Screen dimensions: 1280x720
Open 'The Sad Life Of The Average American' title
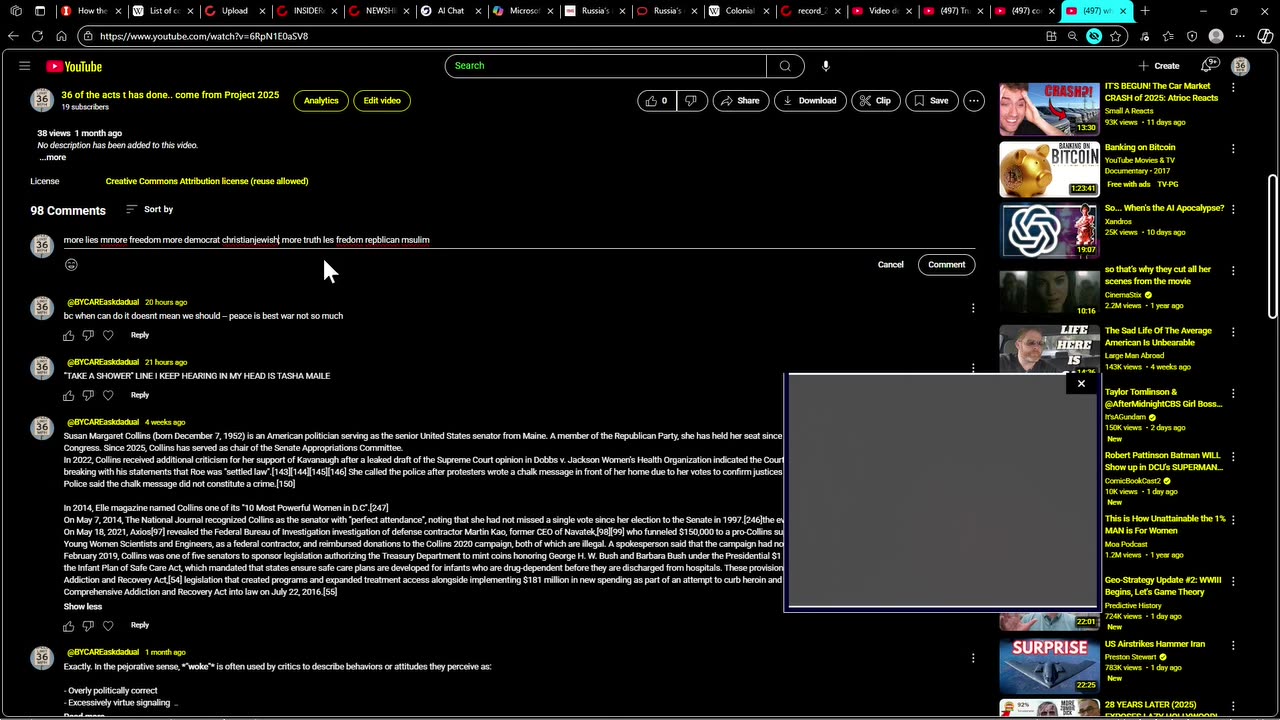[x=1157, y=337]
